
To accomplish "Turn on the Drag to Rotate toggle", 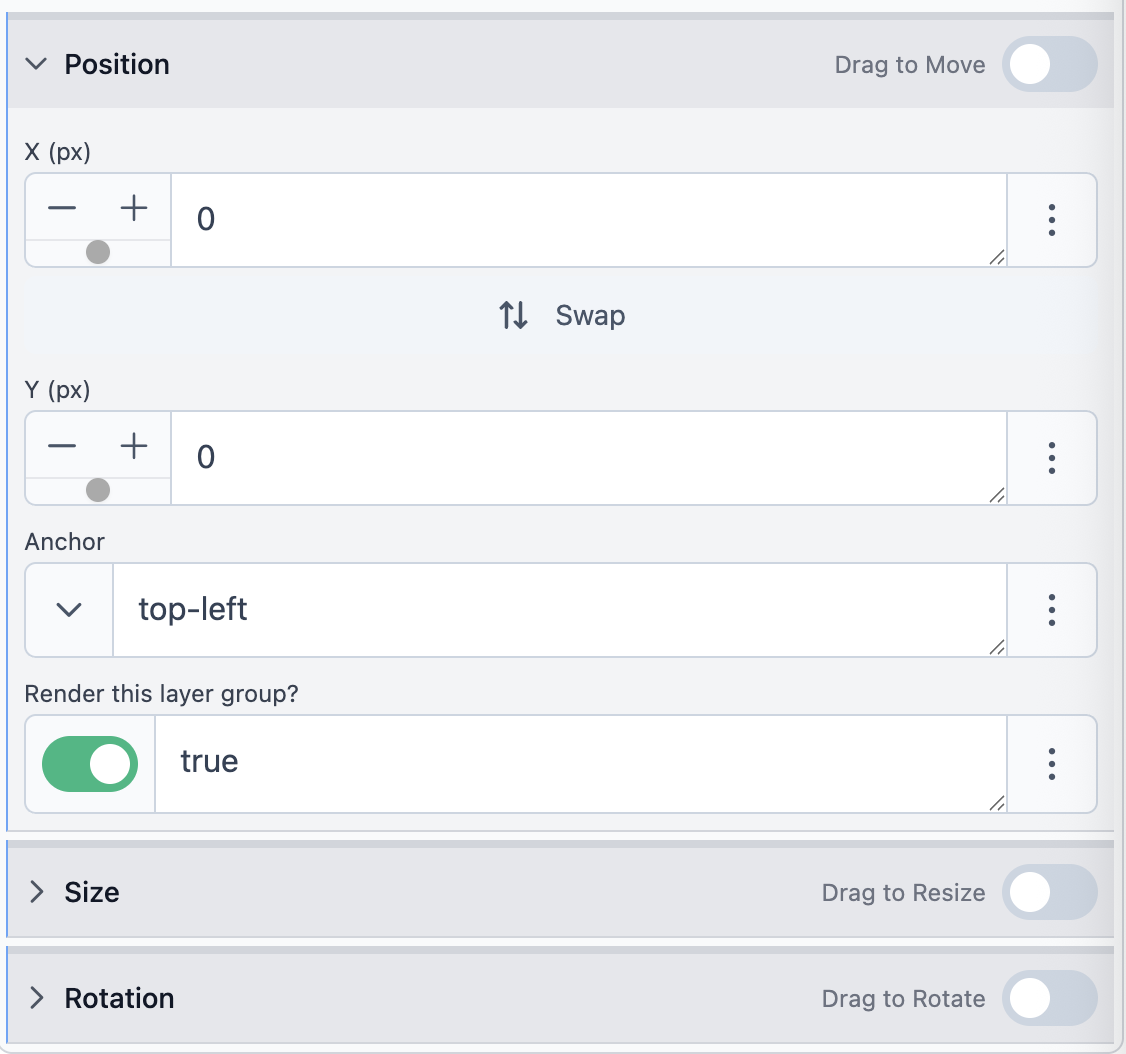I will pos(1049,998).
